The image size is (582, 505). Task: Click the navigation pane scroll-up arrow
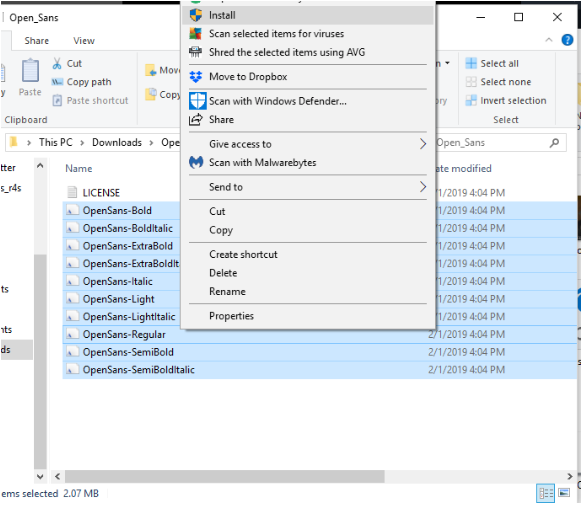coord(40,166)
